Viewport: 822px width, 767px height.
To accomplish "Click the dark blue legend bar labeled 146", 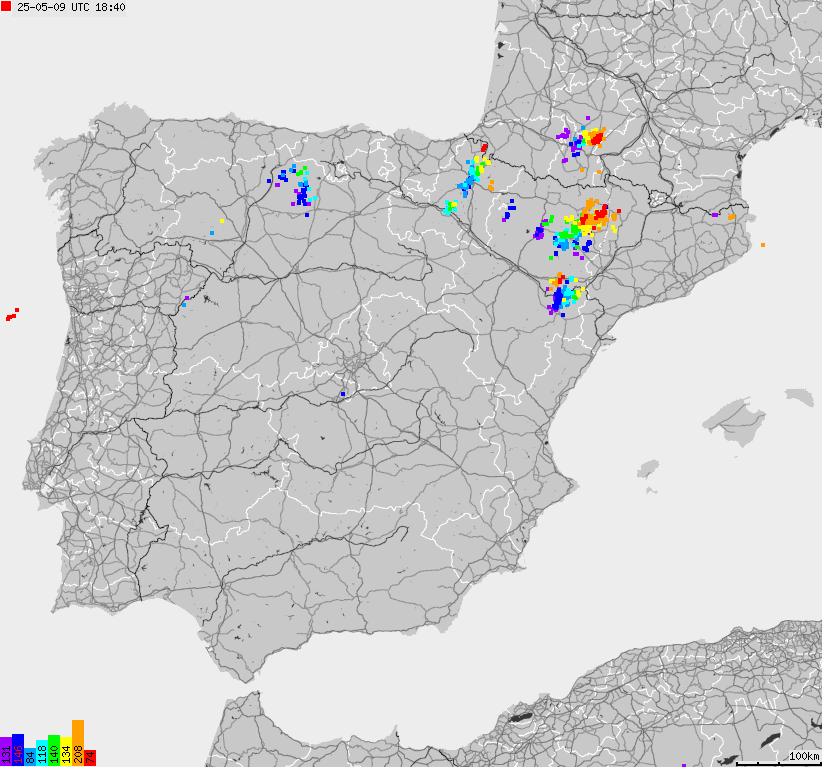I will 18,750.
